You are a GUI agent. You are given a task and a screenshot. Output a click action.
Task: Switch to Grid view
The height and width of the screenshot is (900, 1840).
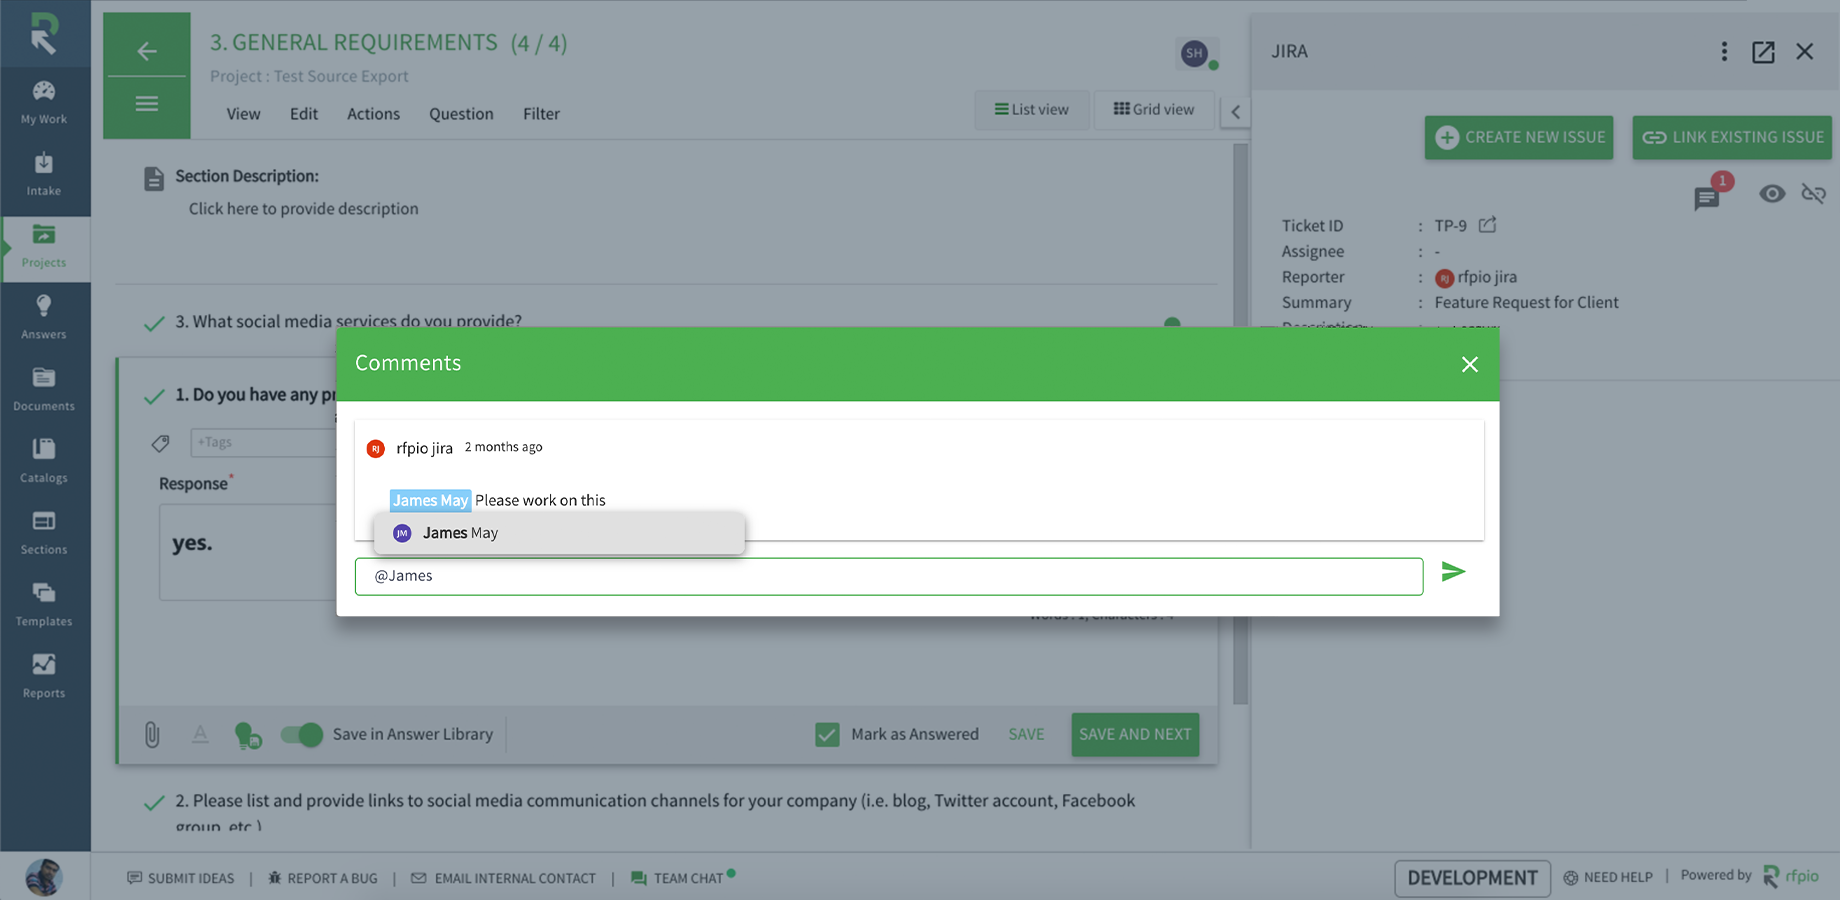pos(1154,110)
